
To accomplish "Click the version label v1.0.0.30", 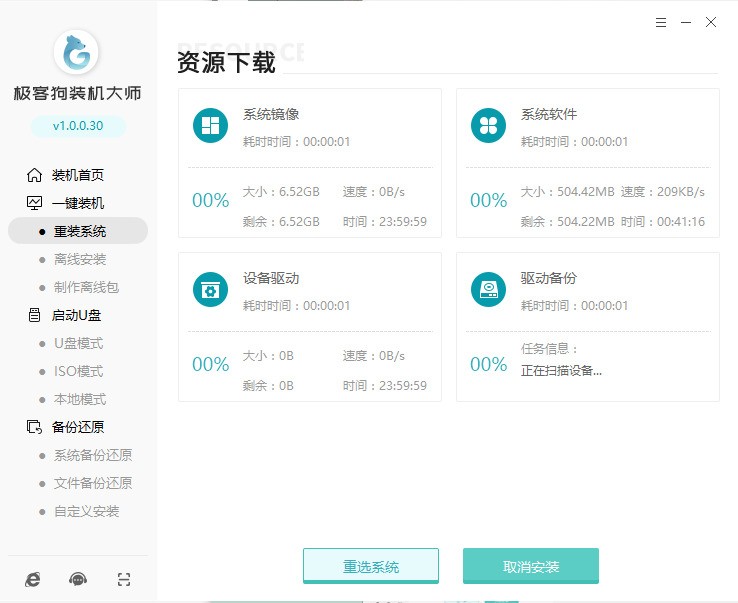I will click(x=78, y=126).
